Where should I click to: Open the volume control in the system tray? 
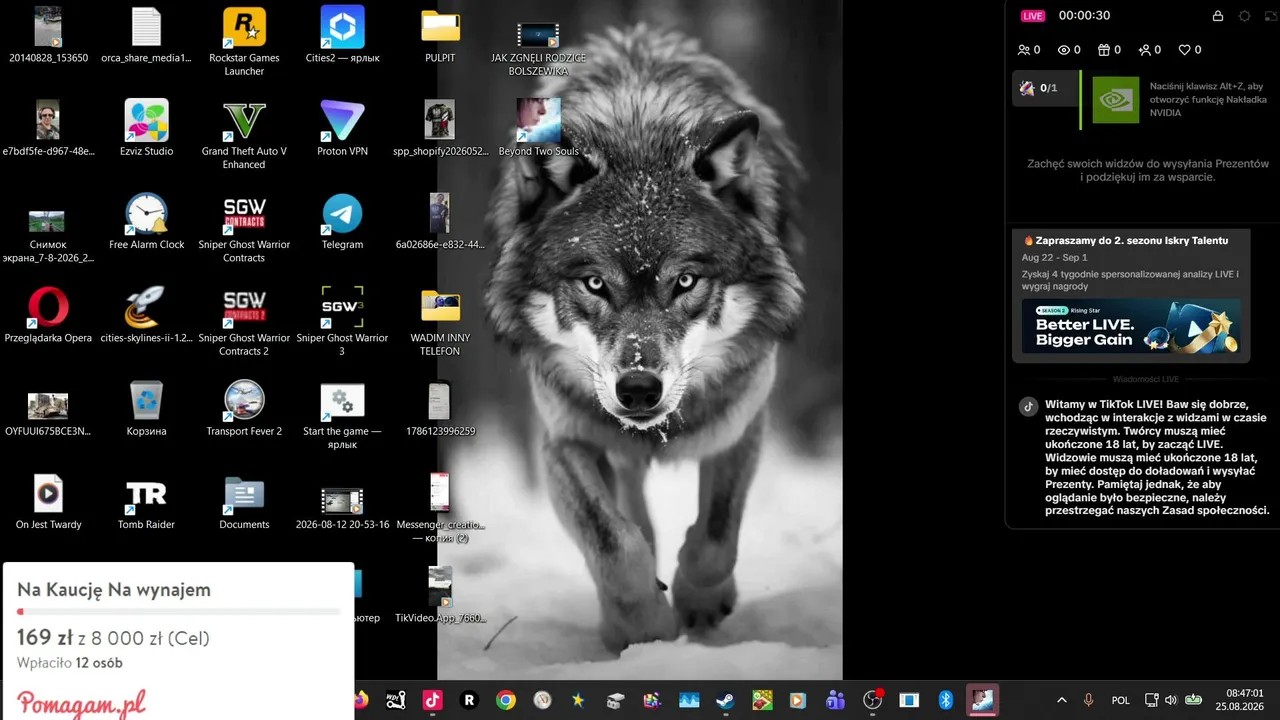coord(1172,700)
